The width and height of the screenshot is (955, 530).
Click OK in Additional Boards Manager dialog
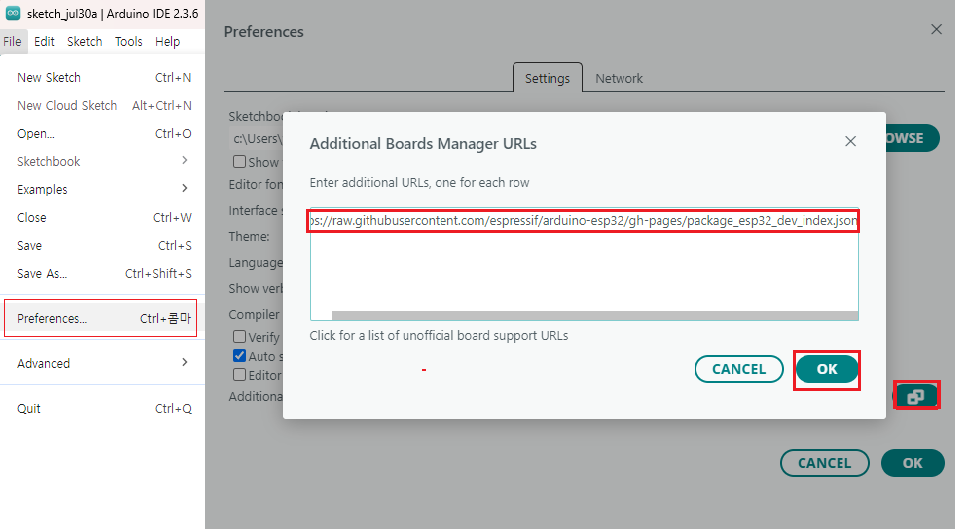click(826, 369)
